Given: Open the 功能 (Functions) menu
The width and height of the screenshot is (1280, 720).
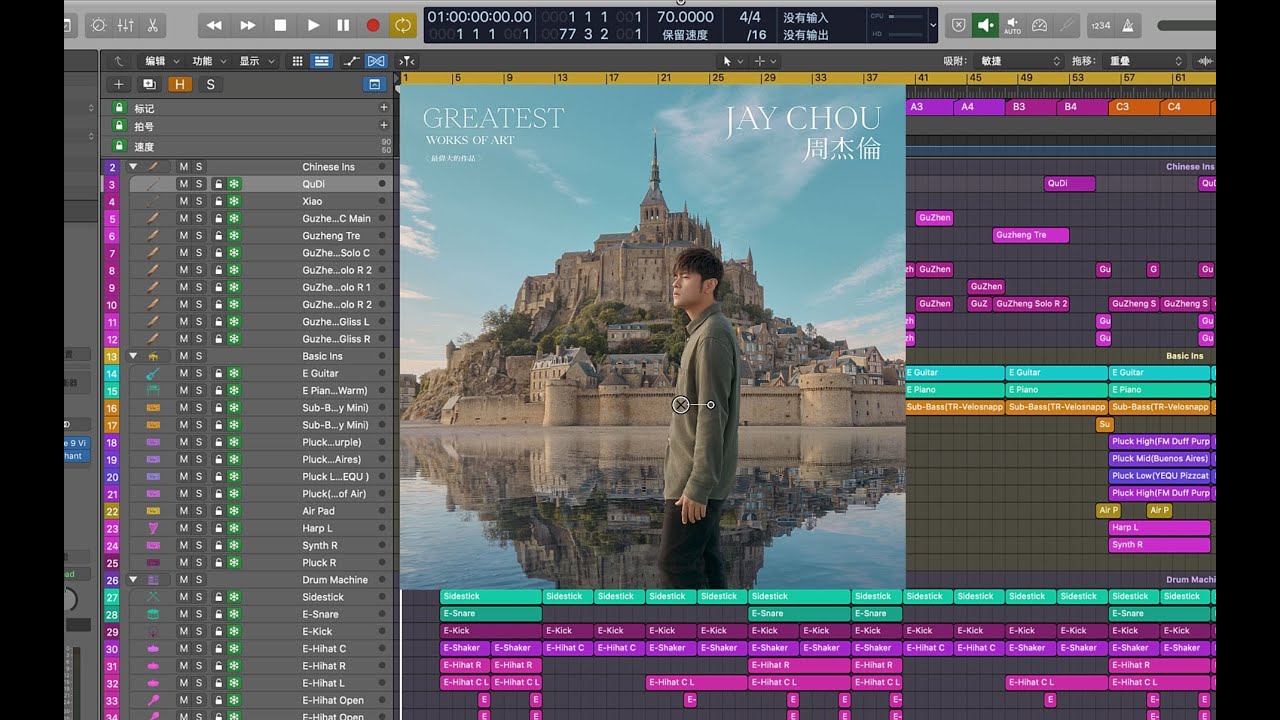Looking at the screenshot, I should (209, 61).
